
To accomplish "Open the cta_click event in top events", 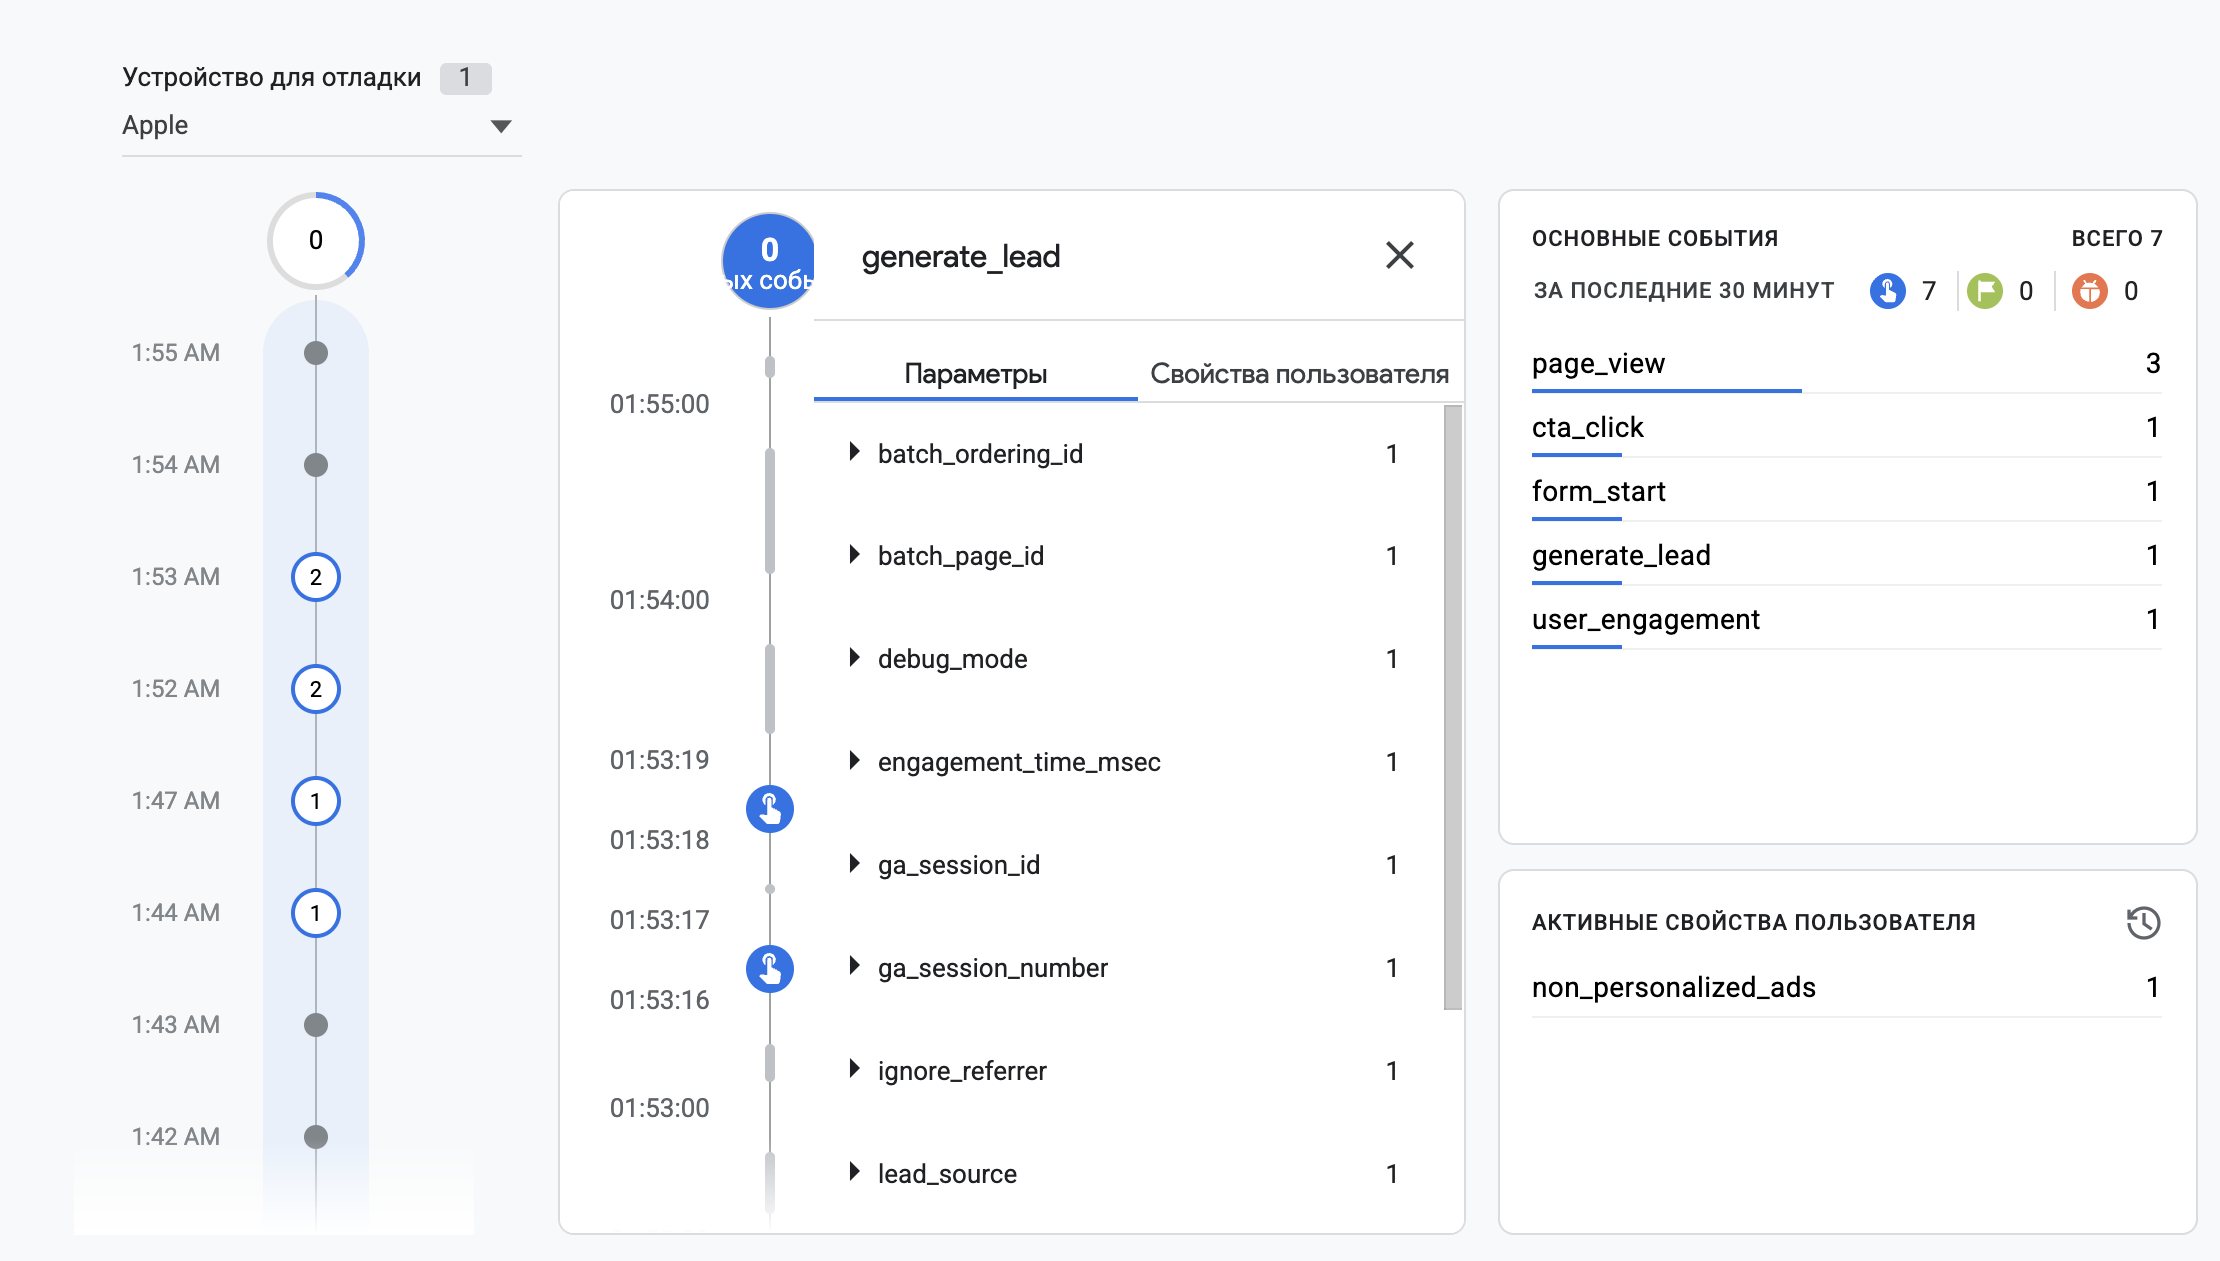I will [x=1846, y=427].
